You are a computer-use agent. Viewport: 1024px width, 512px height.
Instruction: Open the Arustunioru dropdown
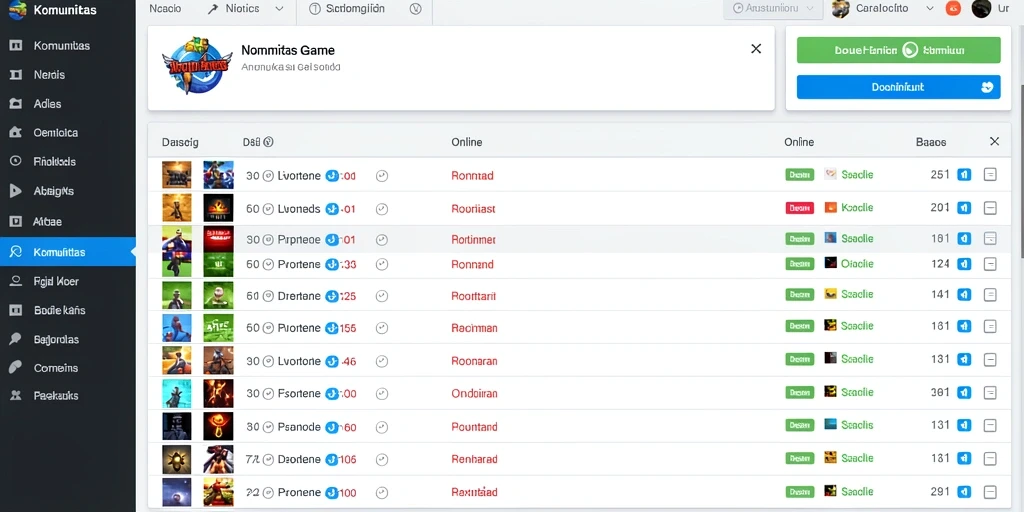(773, 8)
